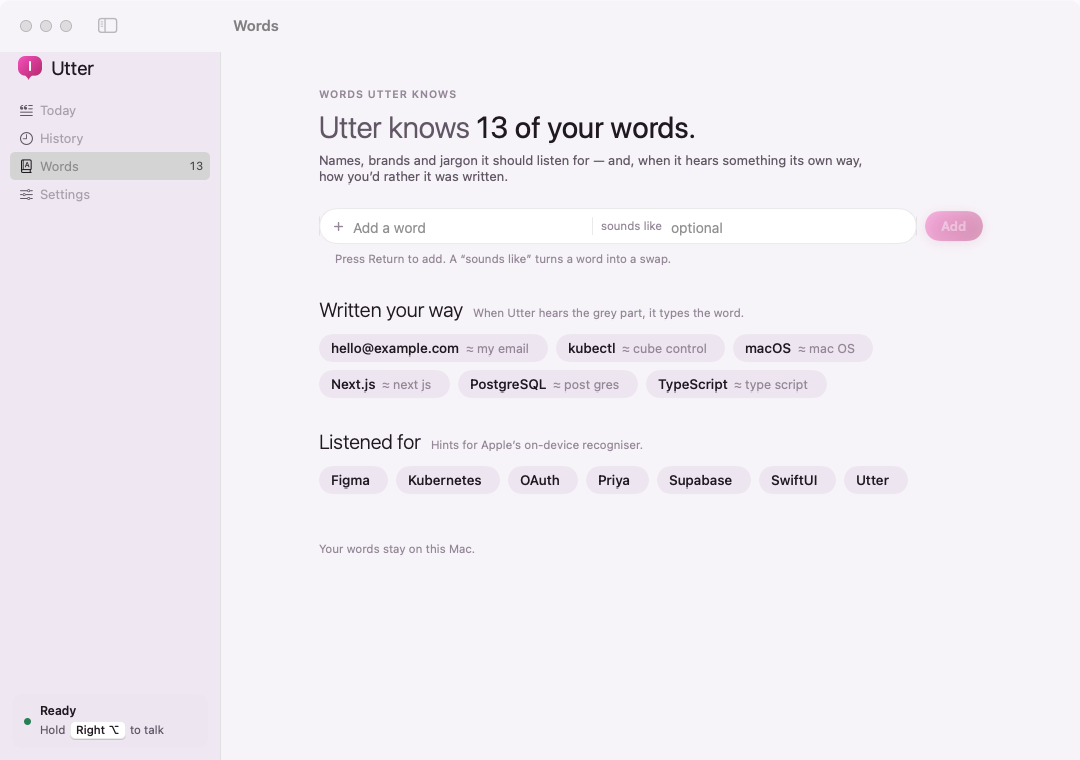Select the SwiftUI hint chip
Image resolution: width=1080 pixels, height=760 pixels.
coord(797,480)
